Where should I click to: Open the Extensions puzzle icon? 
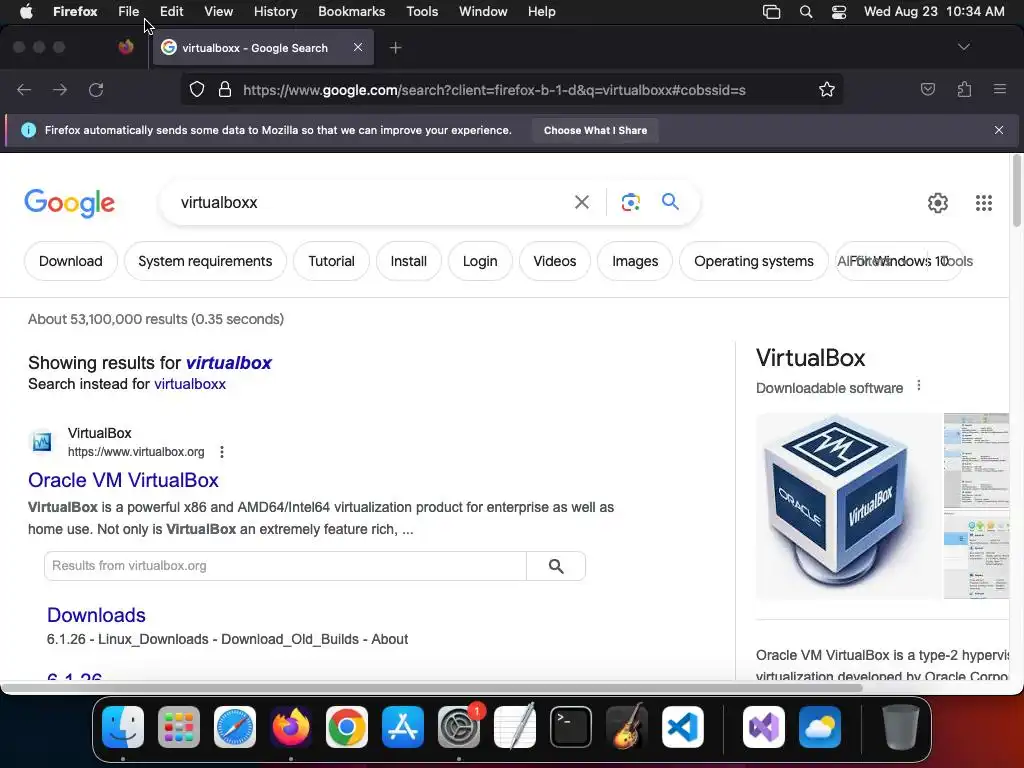(964, 89)
